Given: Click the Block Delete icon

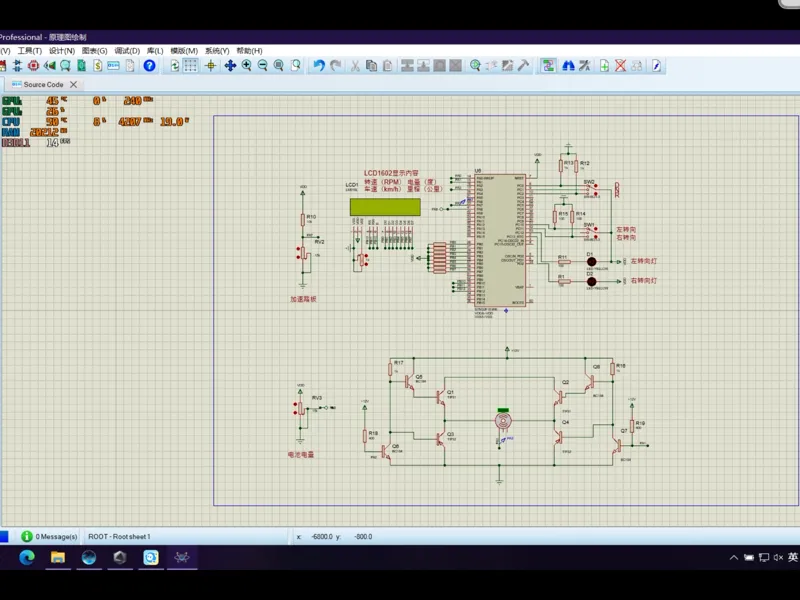Looking at the screenshot, I should pos(456,65).
